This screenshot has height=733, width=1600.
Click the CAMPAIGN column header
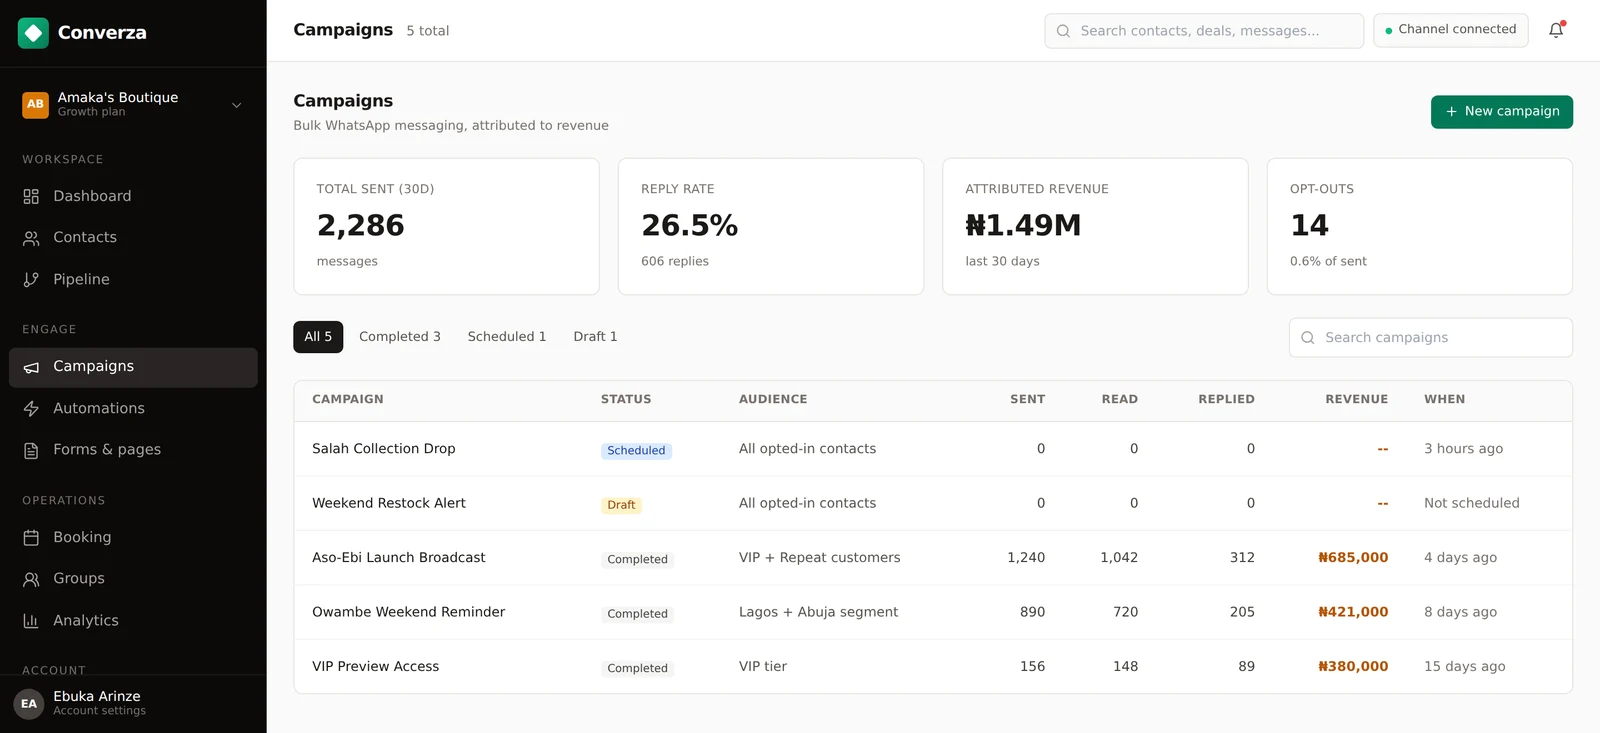point(348,400)
